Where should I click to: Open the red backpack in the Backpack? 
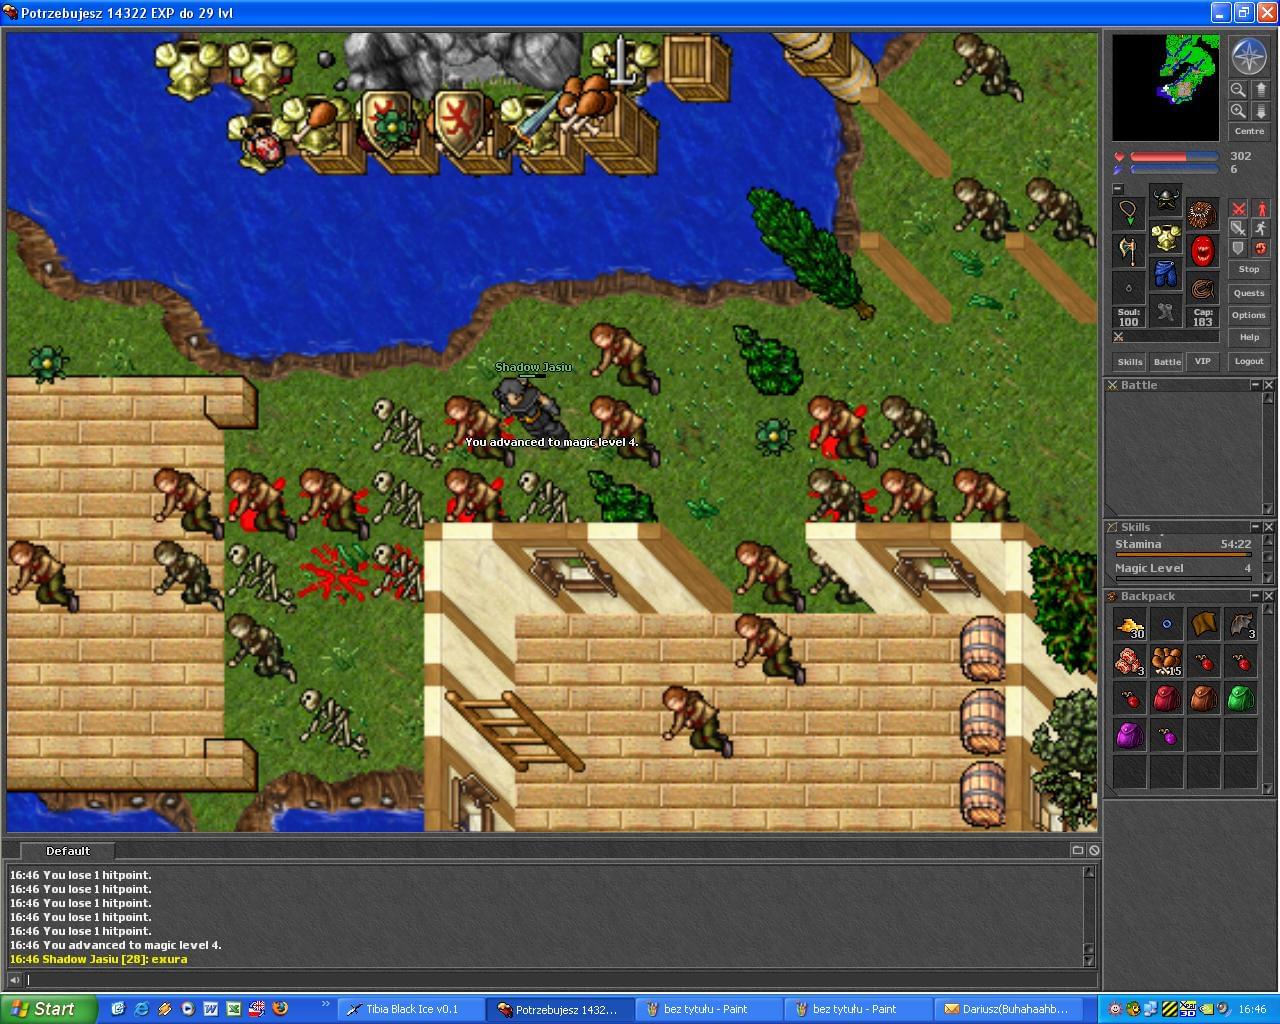point(1166,698)
